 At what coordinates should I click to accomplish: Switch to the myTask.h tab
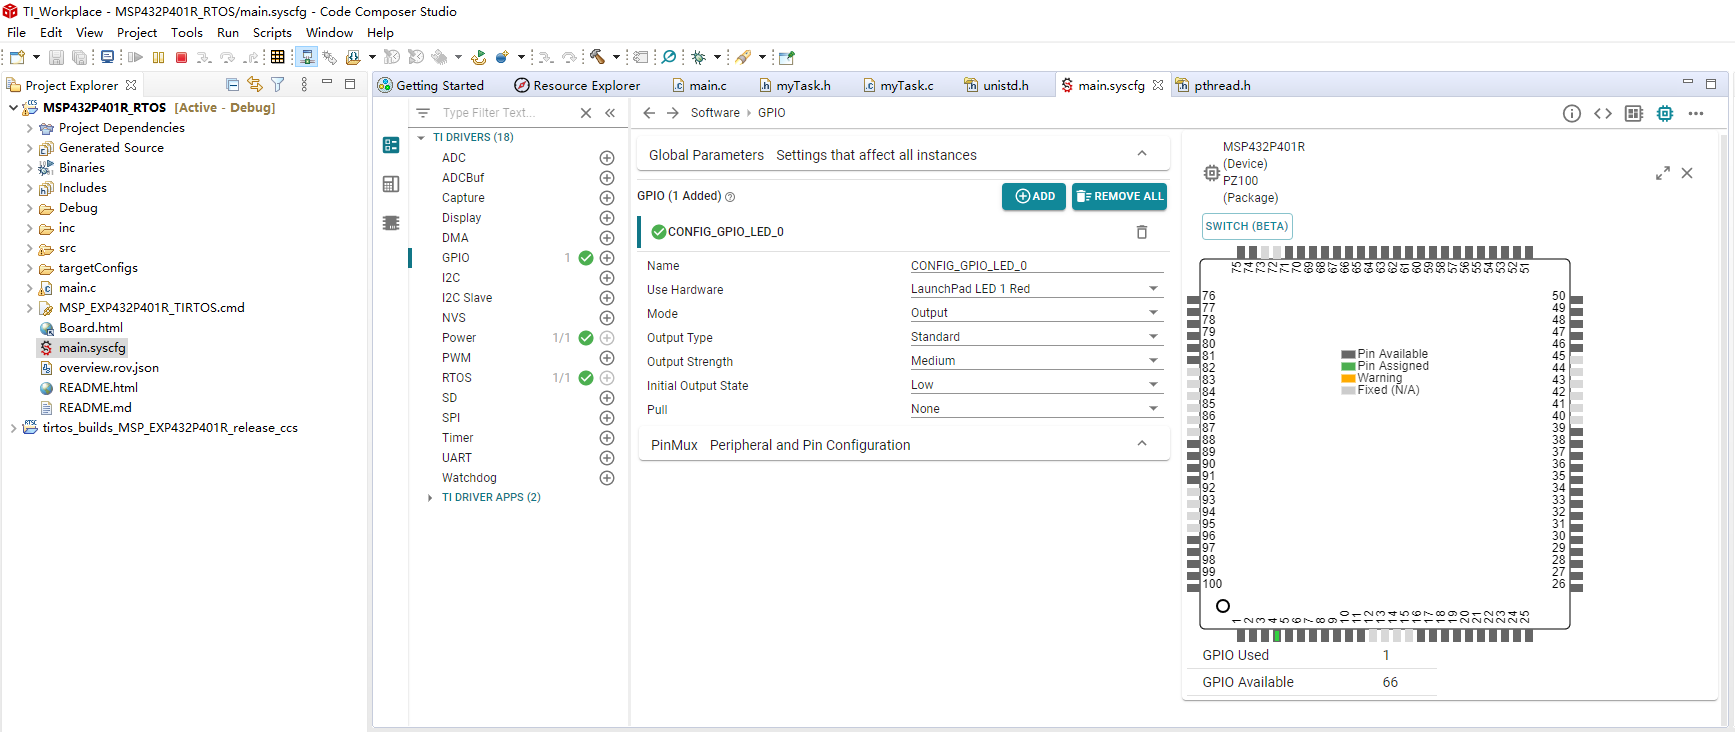point(795,85)
